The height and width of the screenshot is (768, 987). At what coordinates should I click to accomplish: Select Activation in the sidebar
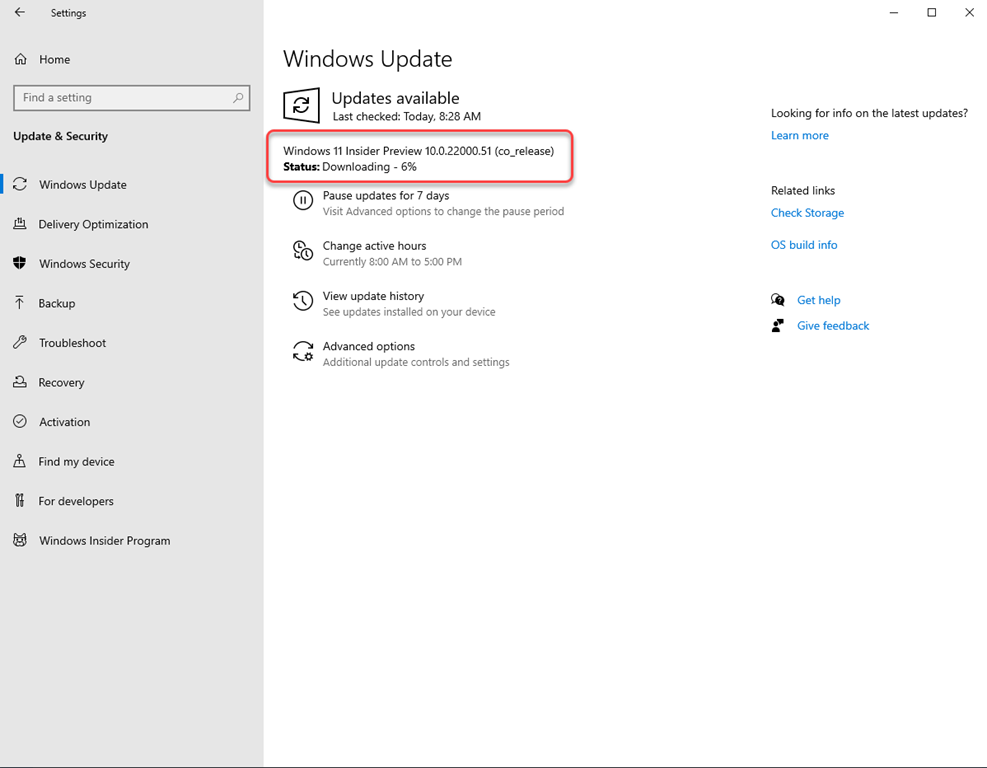pos(64,422)
